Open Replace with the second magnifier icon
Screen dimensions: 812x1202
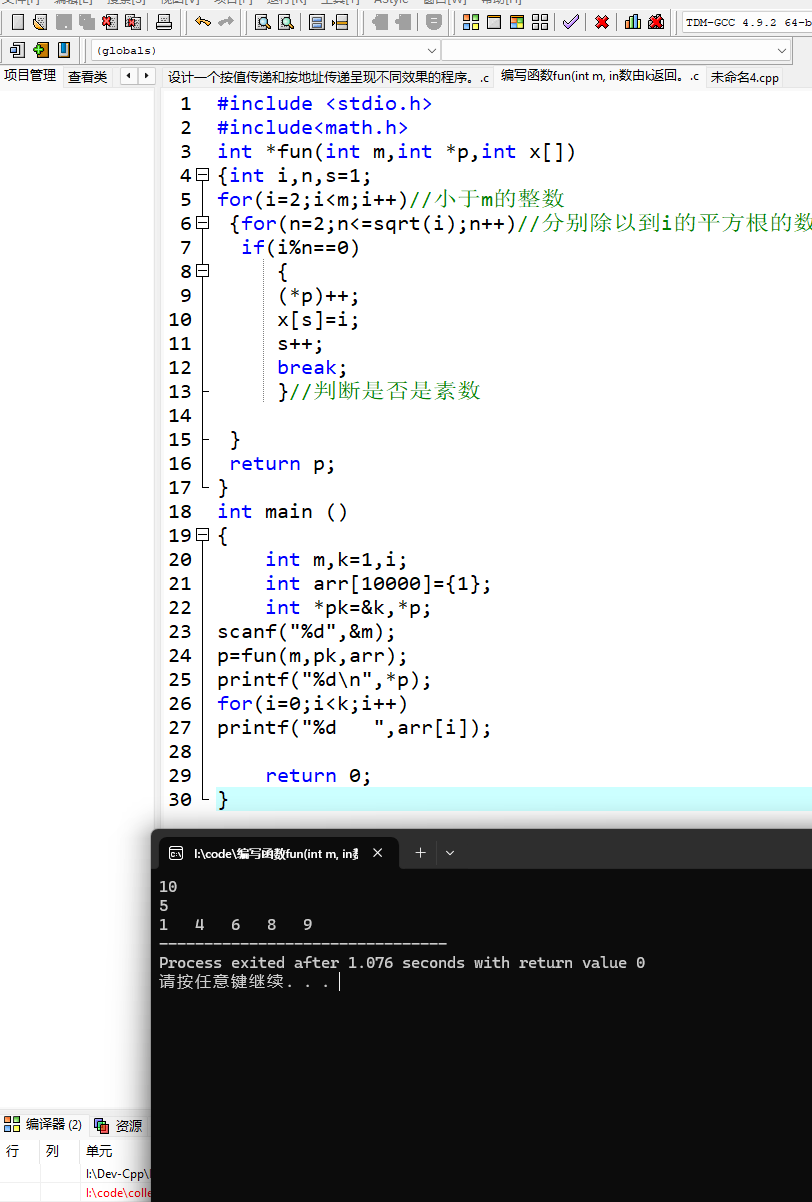pos(286,22)
